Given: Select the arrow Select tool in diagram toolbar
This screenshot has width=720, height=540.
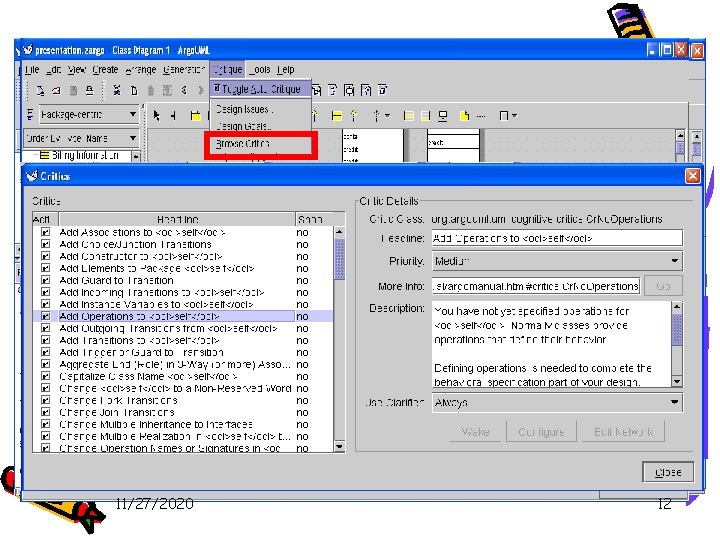Looking at the screenshot, I should click(x=157, y=115).
